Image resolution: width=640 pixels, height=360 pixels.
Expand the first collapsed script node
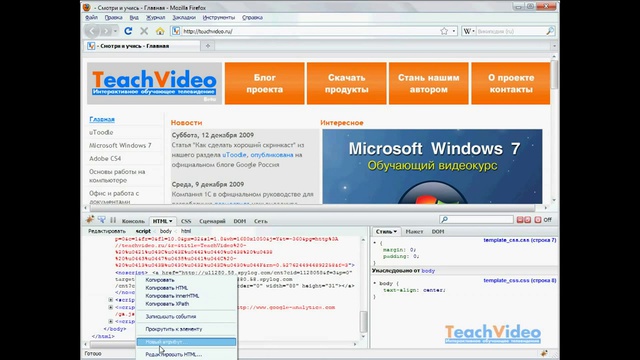pos(111,300)
